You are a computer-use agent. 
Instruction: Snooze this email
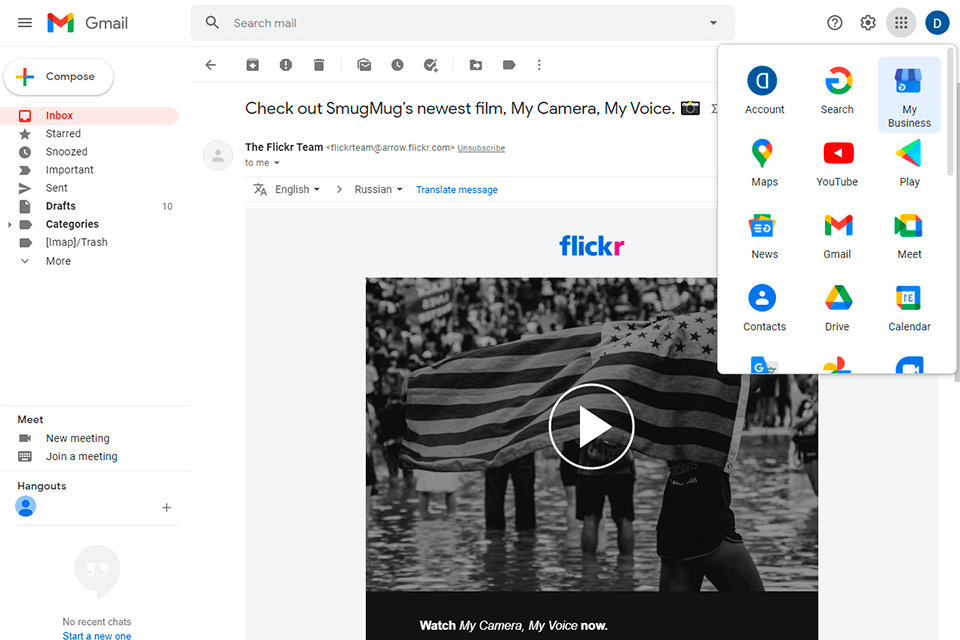(397, 65)
